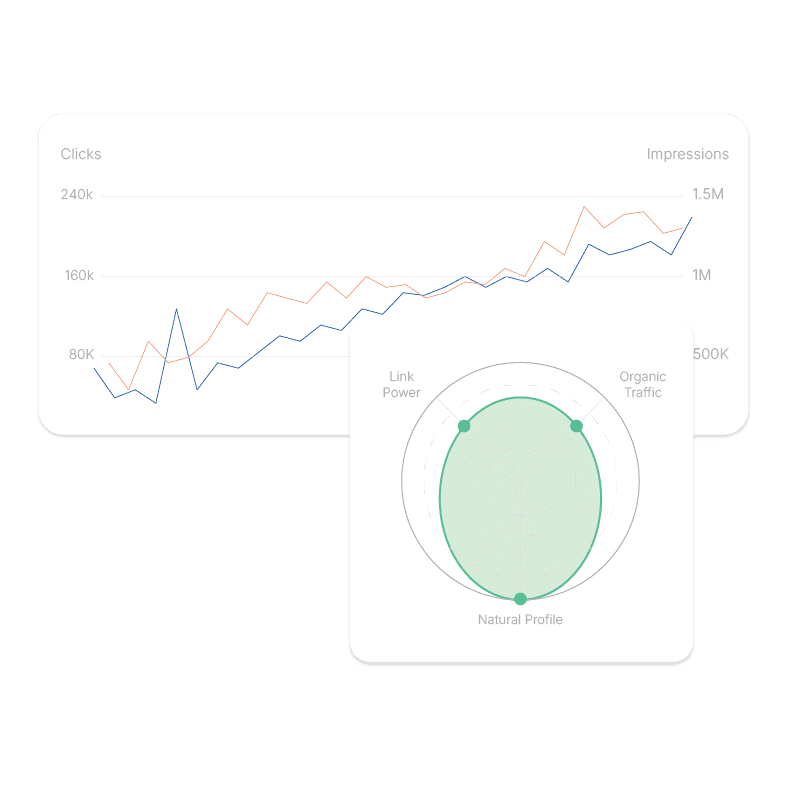Click the 500K axis label
This screenshot has width=800, height=801.
710,355
